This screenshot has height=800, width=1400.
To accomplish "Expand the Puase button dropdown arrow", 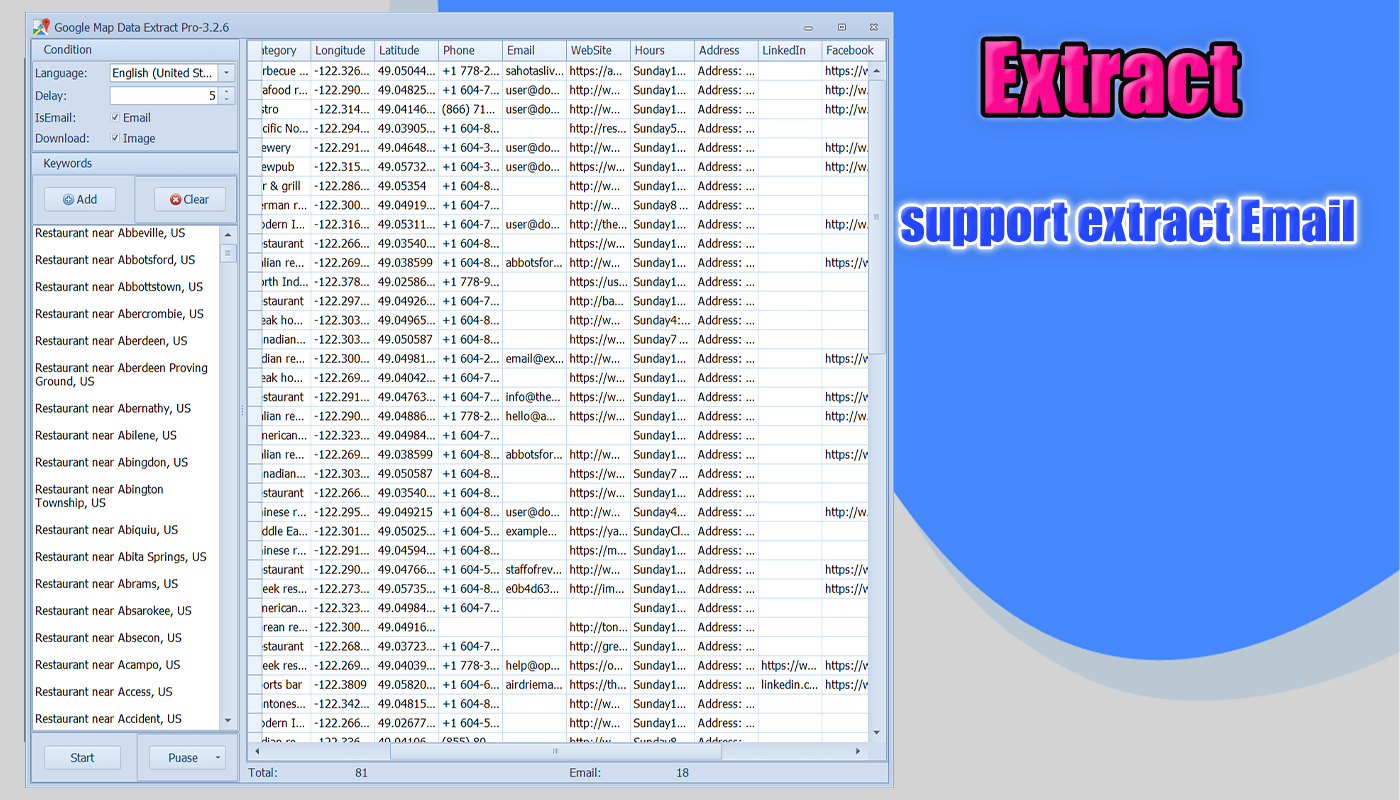I will [218, 758].
